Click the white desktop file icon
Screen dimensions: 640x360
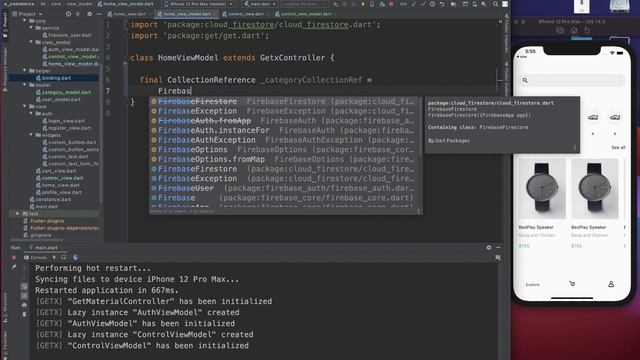pyautogui.click(x=582, y=6)
